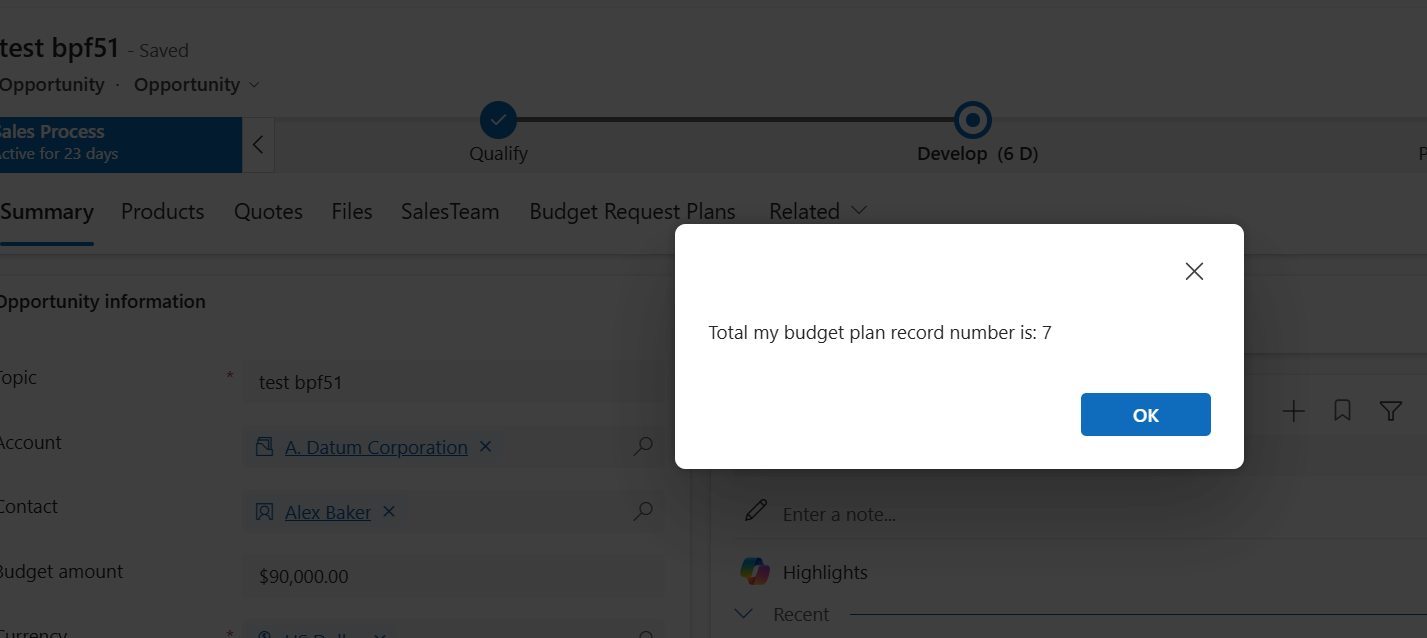Add a new timeline record plus icon
The width and height of the screenshot is (1427, 638).
click(x=1294, y=411)
